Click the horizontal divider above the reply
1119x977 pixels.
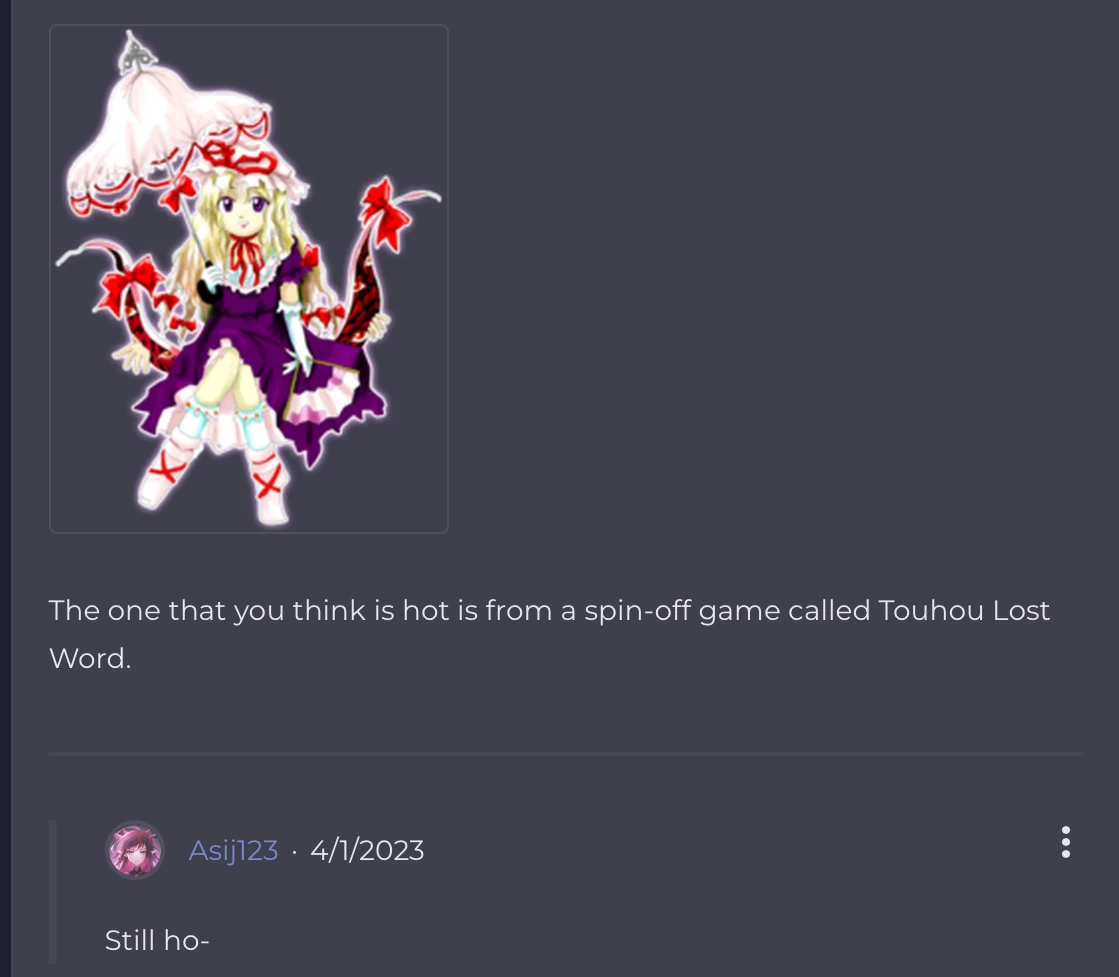[x=565, y=753]
